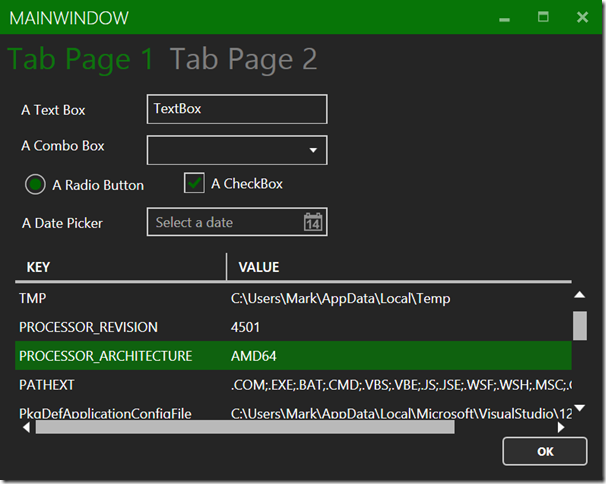Expand the A Combo Box dropdown
The width and height of the screenshot is (606, 484).
(x=313, y=151)
